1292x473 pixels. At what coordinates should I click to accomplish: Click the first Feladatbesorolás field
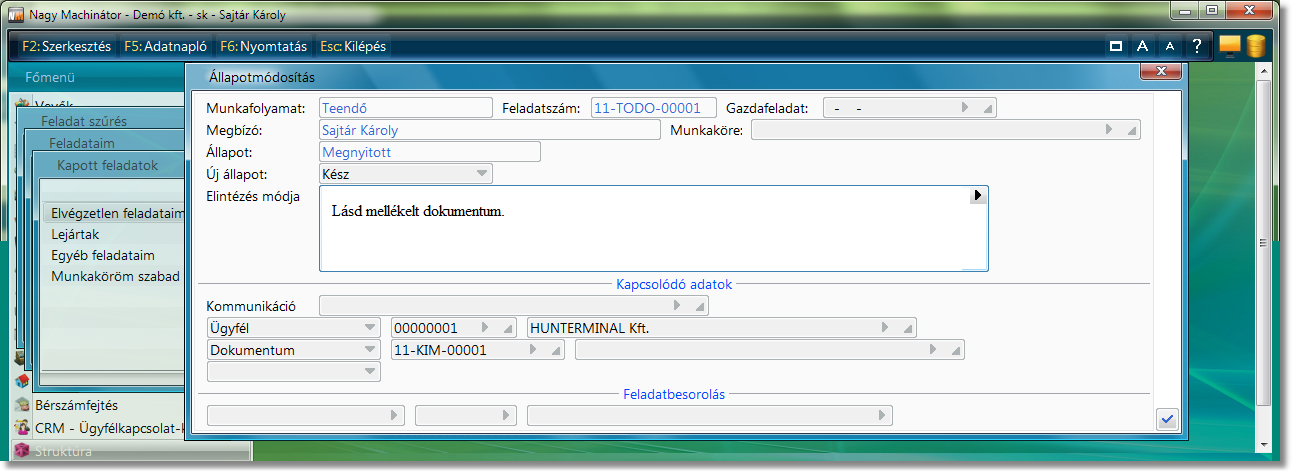pyautogui.click(x=305, y=416)
